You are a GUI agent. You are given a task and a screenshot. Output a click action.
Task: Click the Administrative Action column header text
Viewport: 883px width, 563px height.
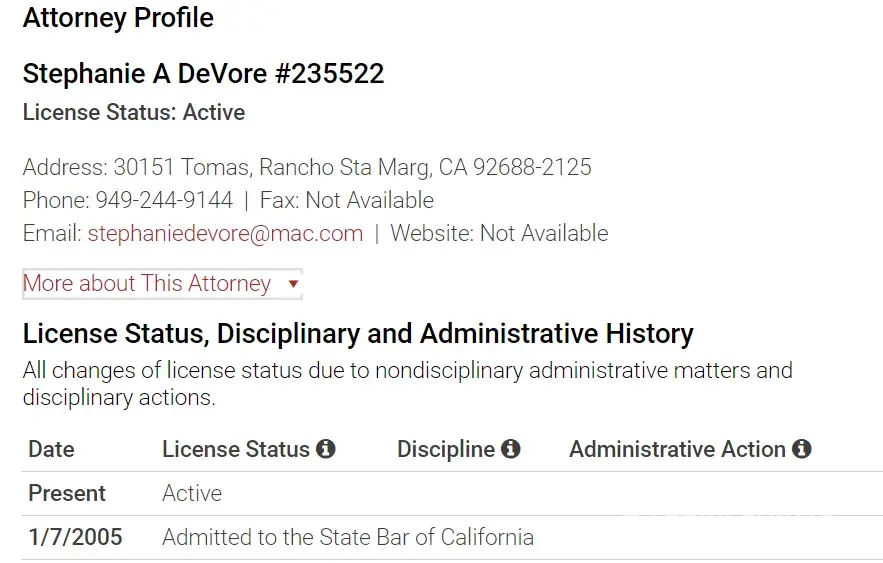(x=677, y=450)
